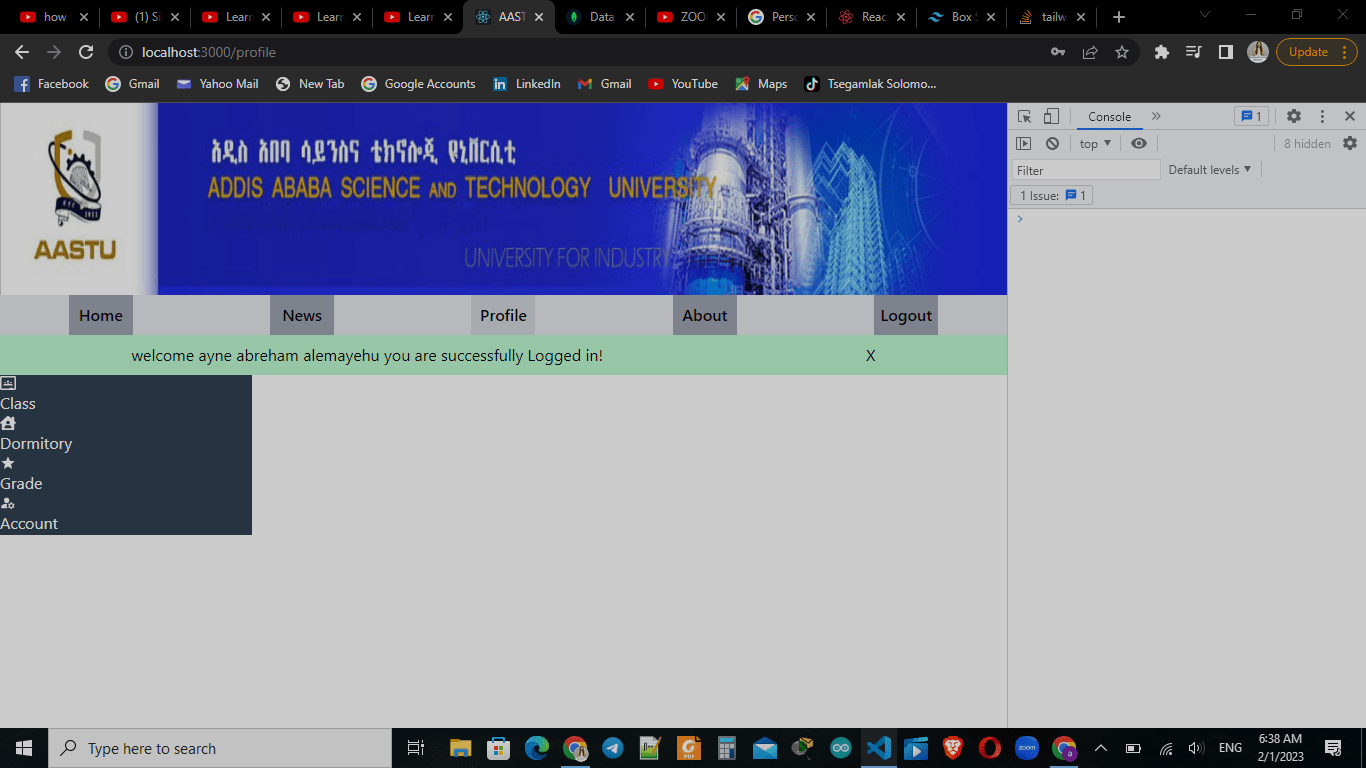Switch to the Console tab in DevTools
Viewport: 1366px width, 768px height.
pos(1110,117)
